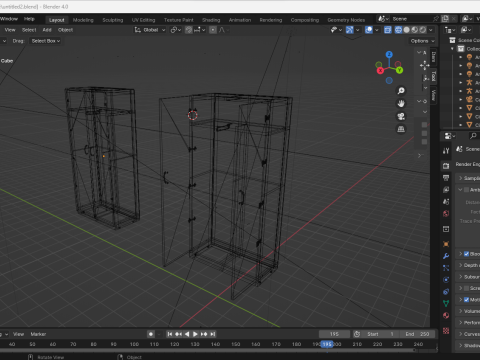The image size is (480, 360).
Task: Switch to solid viewport shading
Action: (406, 30)
